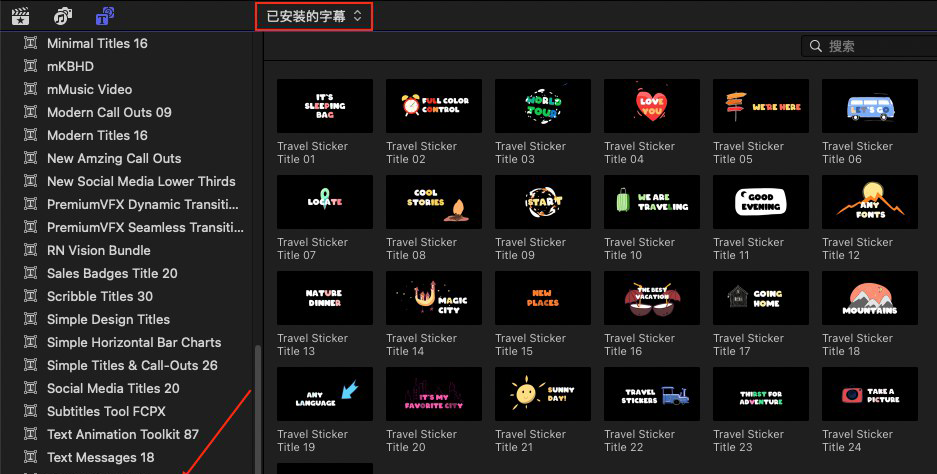Open Photos and Audio sidebar

click(63, 16)
